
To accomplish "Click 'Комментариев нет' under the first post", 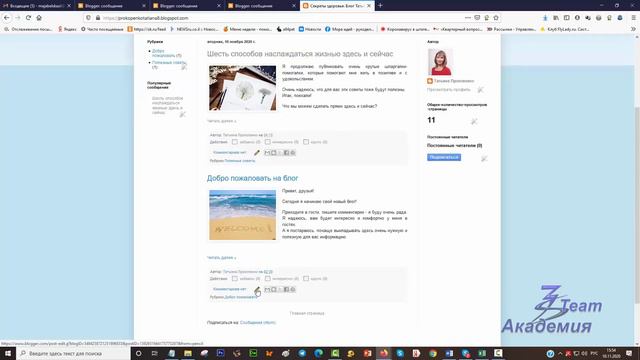I will [x=229, y=152].
